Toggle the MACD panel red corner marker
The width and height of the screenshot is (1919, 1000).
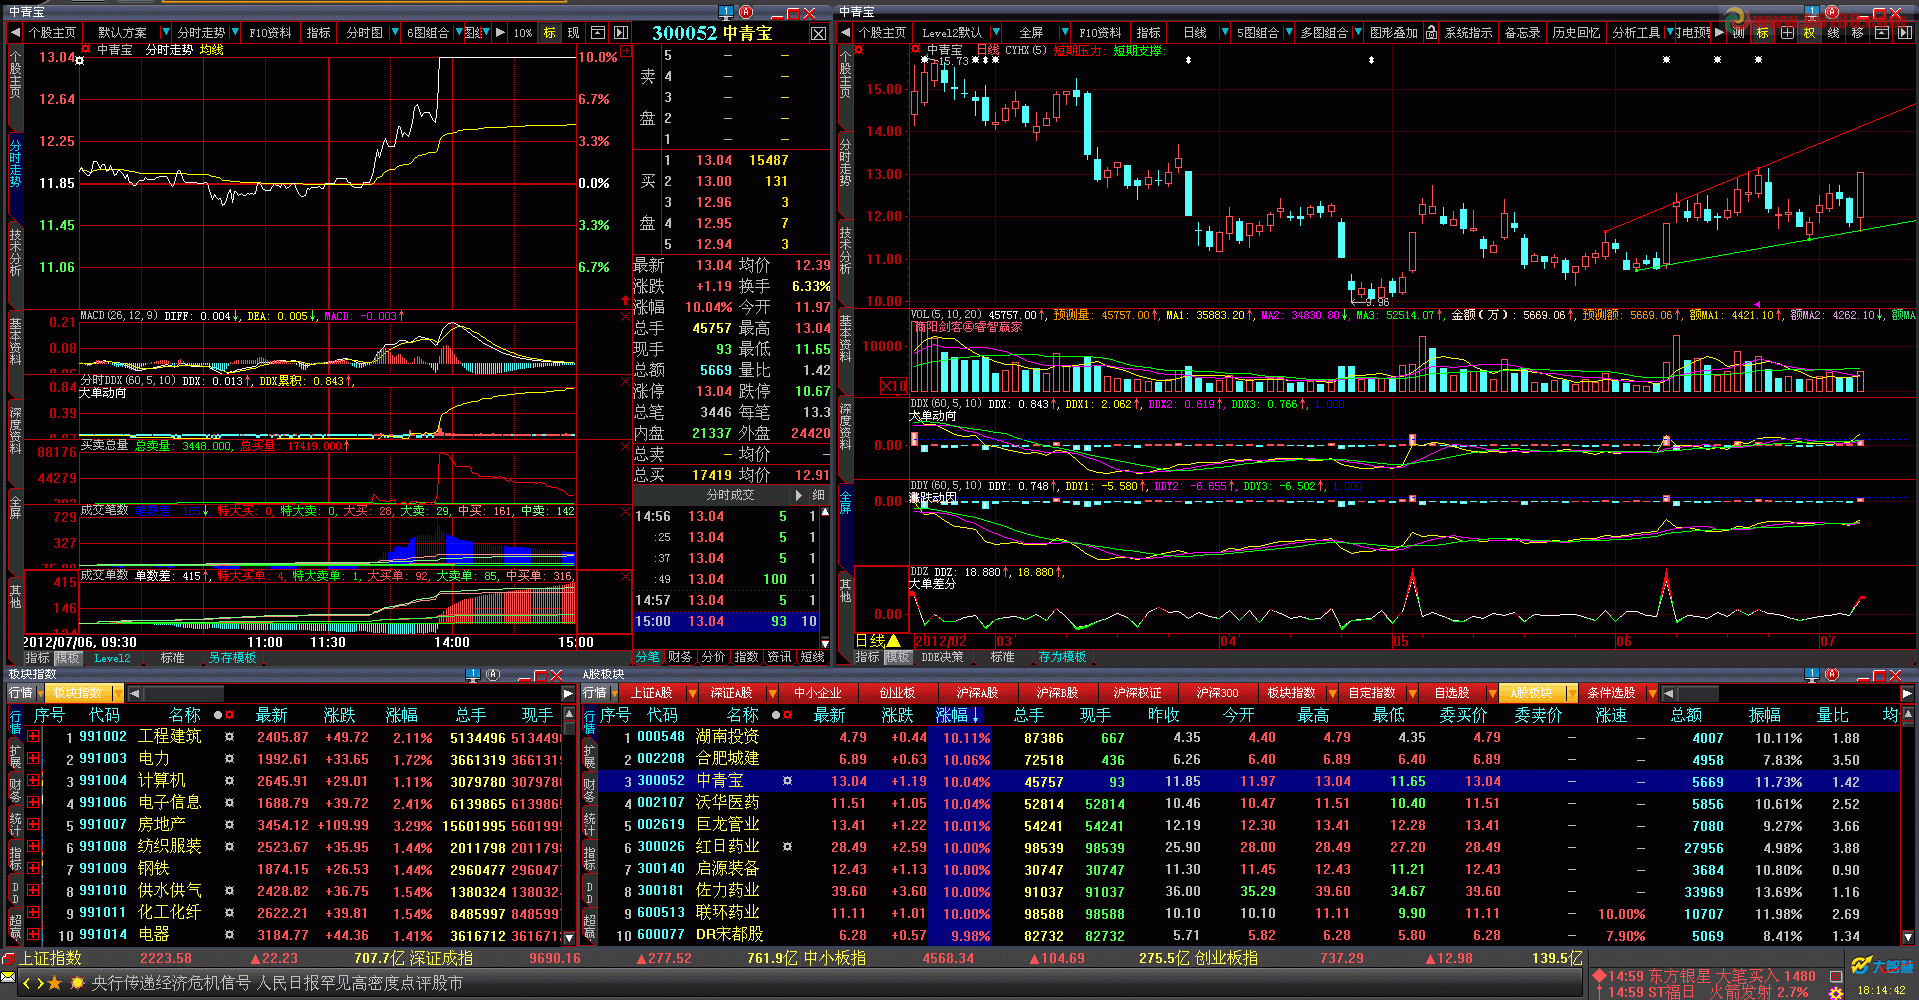pyautogui.click(x=626, y=316)
